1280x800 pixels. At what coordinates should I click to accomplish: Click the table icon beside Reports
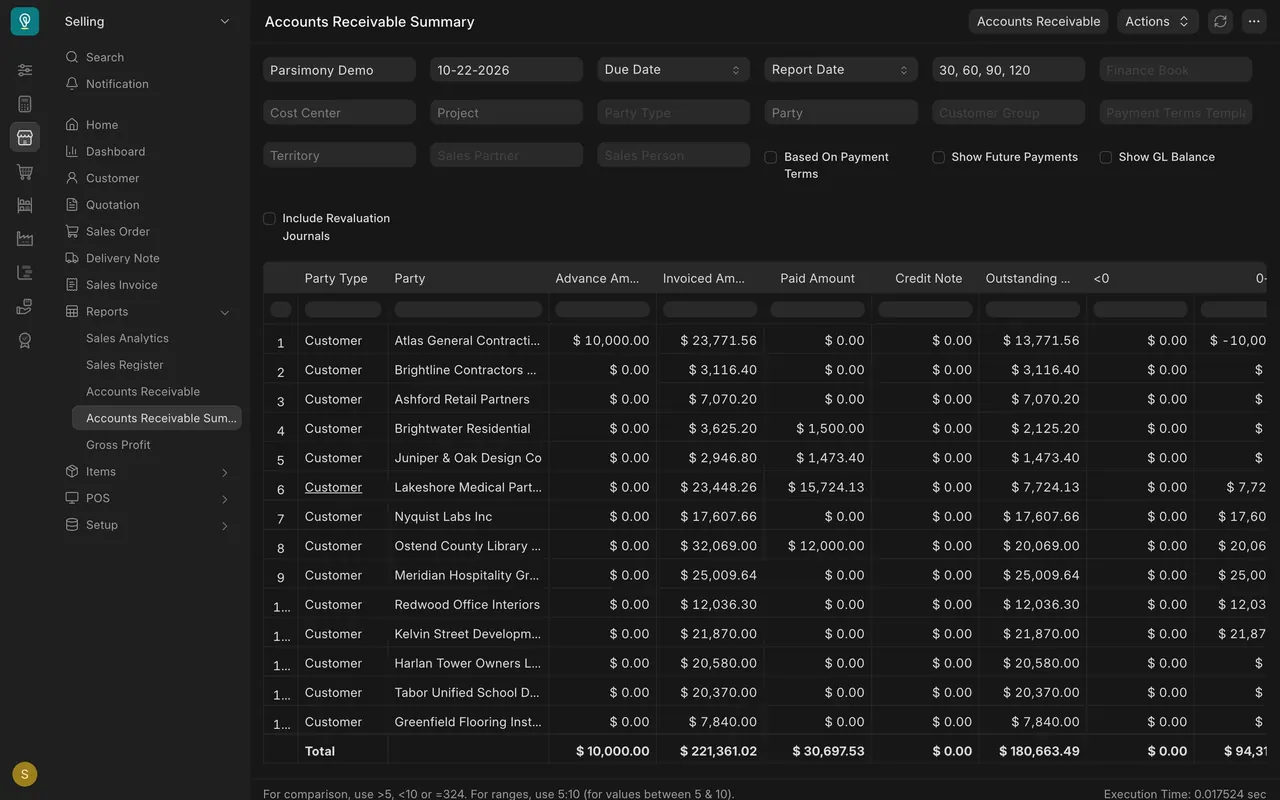pyautogui.click(x=72, y=311)
